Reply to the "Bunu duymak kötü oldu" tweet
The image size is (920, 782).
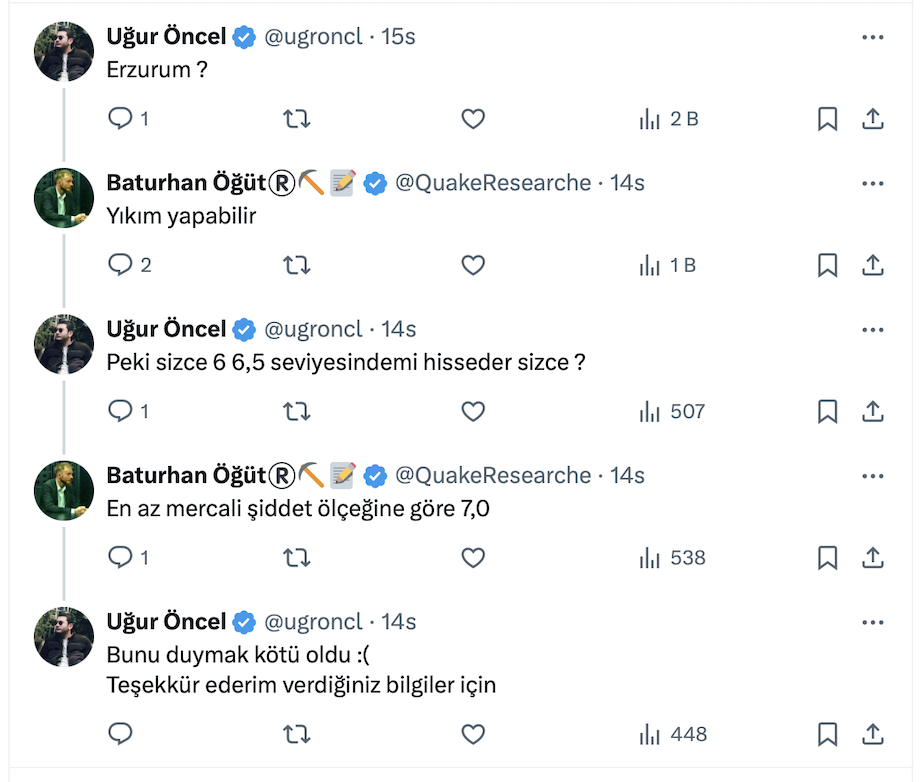(x=121, y=734)
